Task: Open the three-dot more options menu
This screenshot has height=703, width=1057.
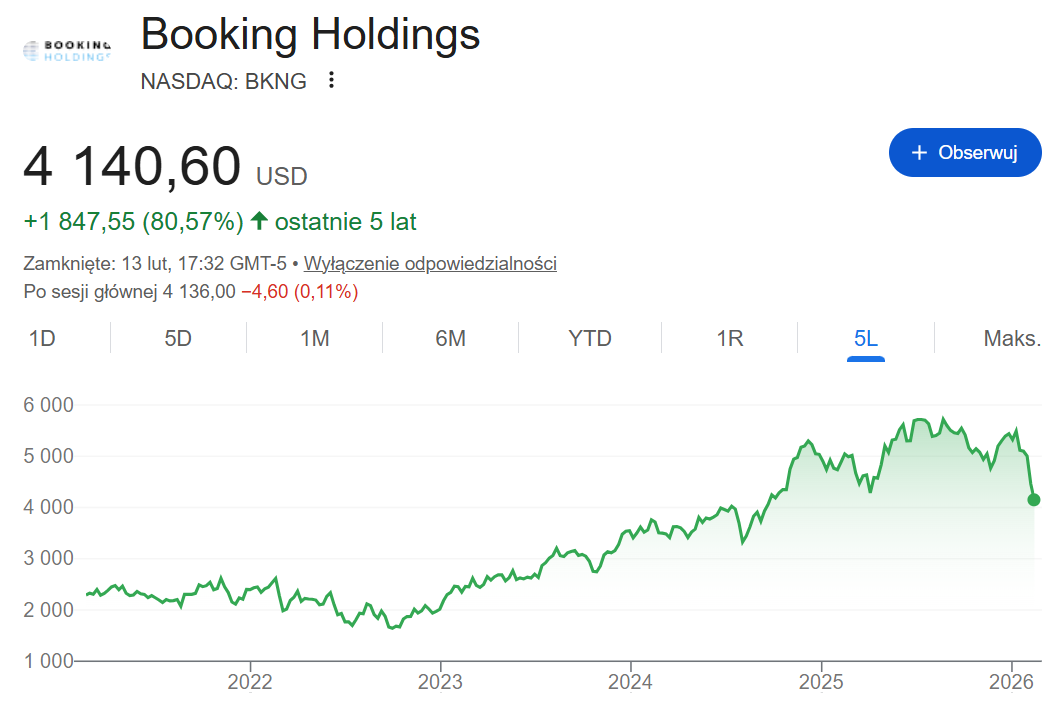Action: point(332,80)
